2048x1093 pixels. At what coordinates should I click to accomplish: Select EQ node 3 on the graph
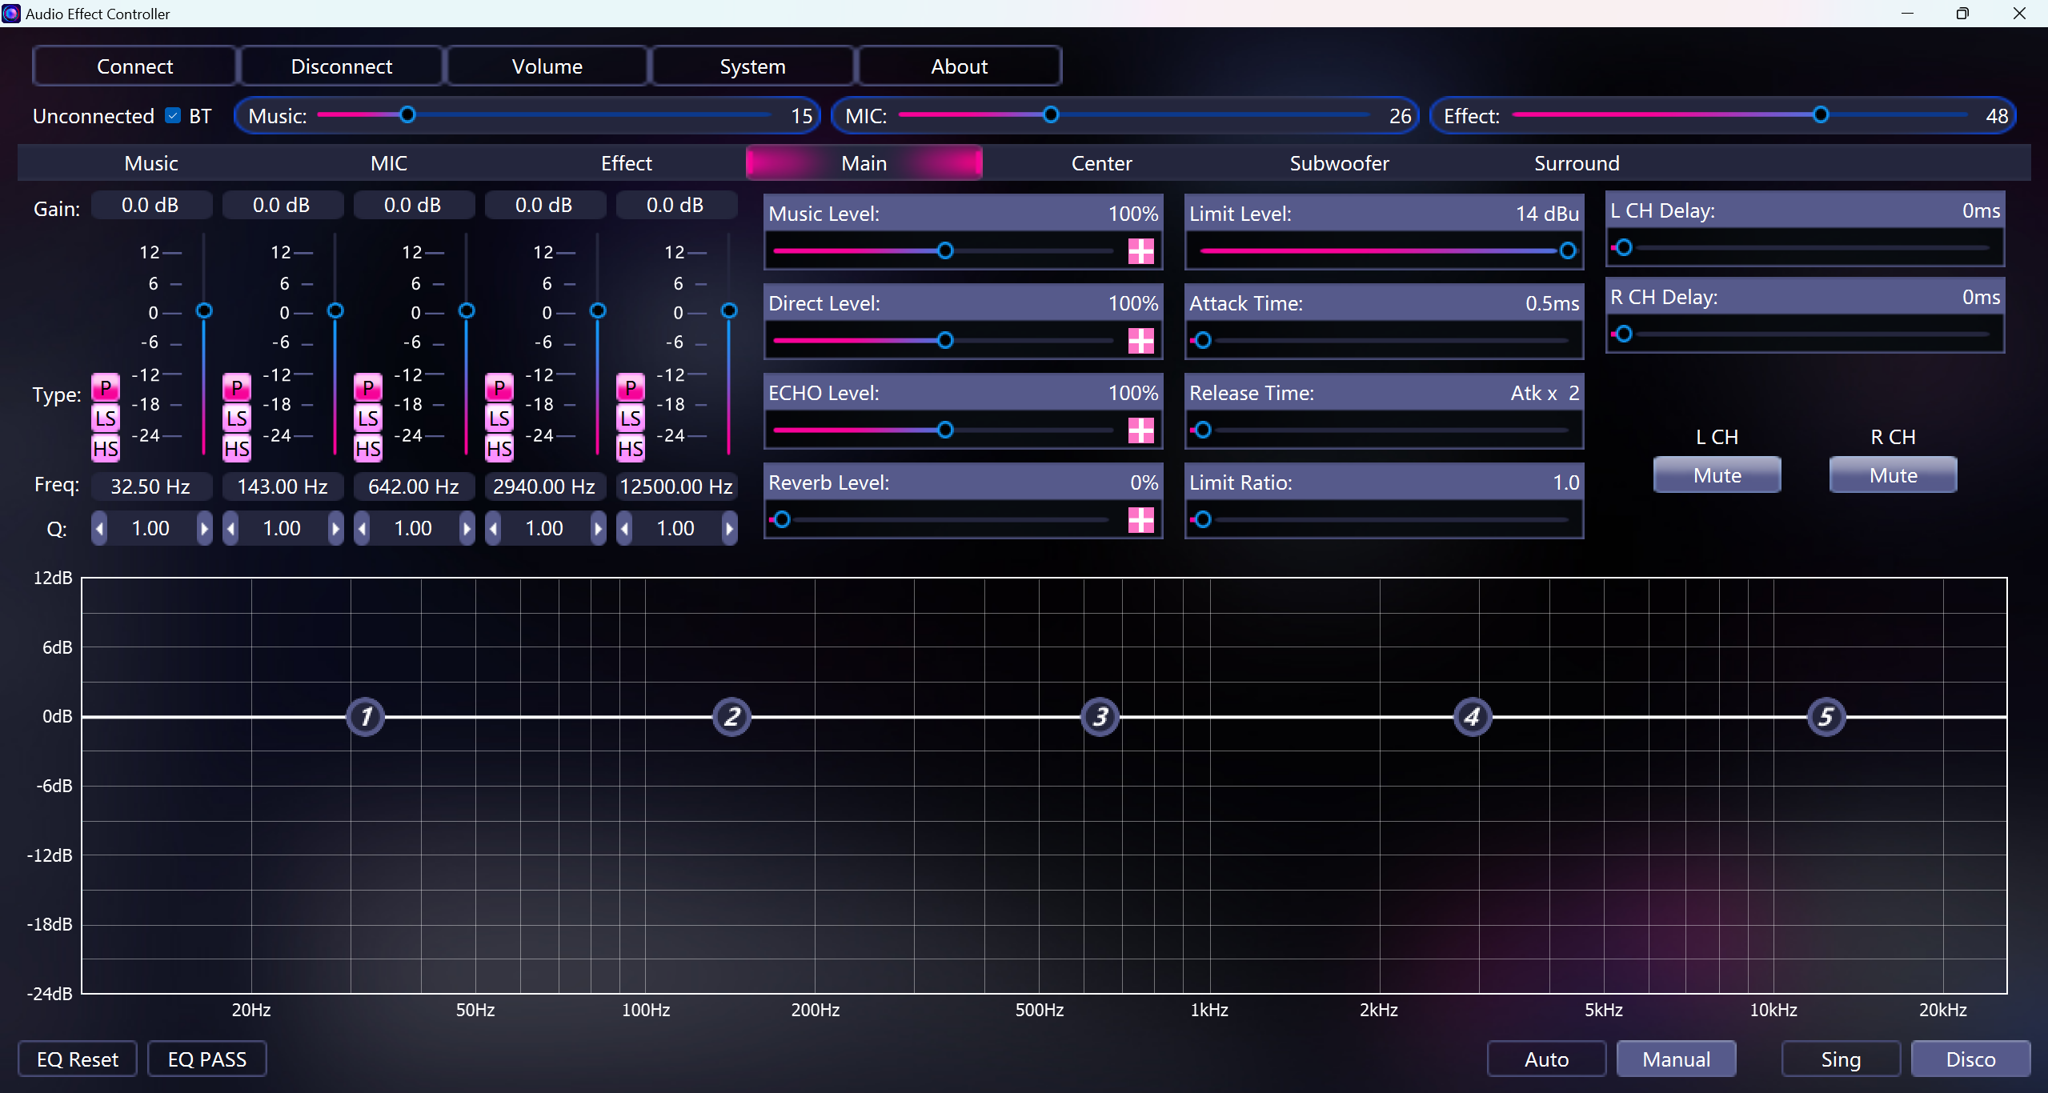click(x=1100, y=717)
